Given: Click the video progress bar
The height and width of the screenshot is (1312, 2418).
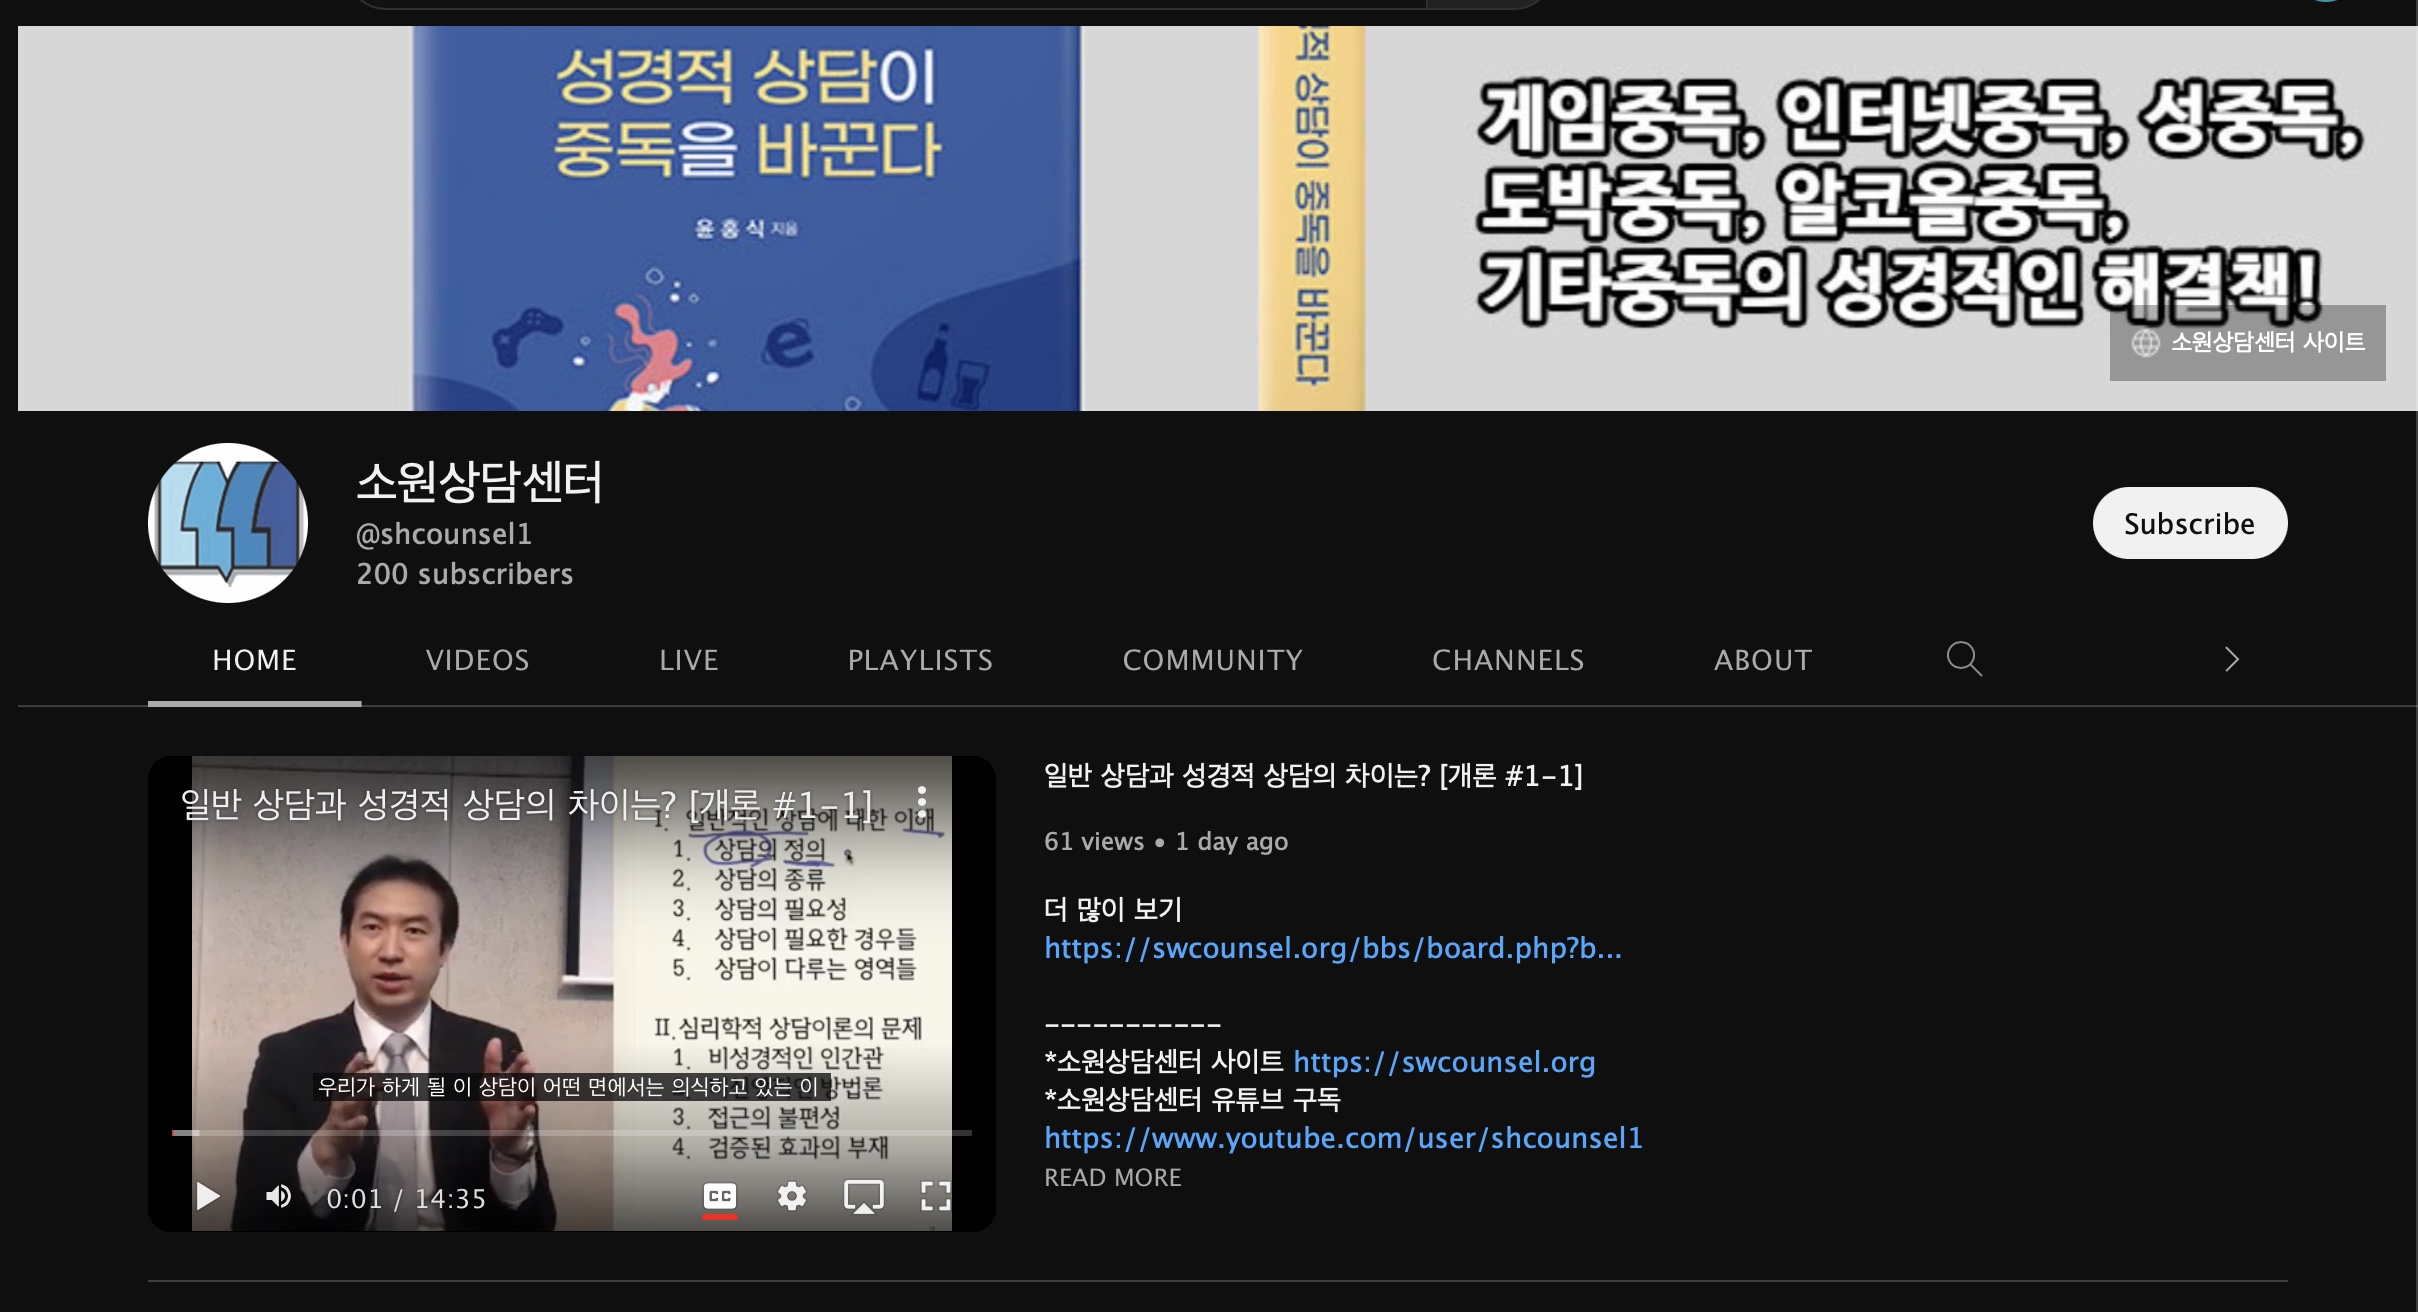Looking at the screenshot, I should click(571, 1133).
